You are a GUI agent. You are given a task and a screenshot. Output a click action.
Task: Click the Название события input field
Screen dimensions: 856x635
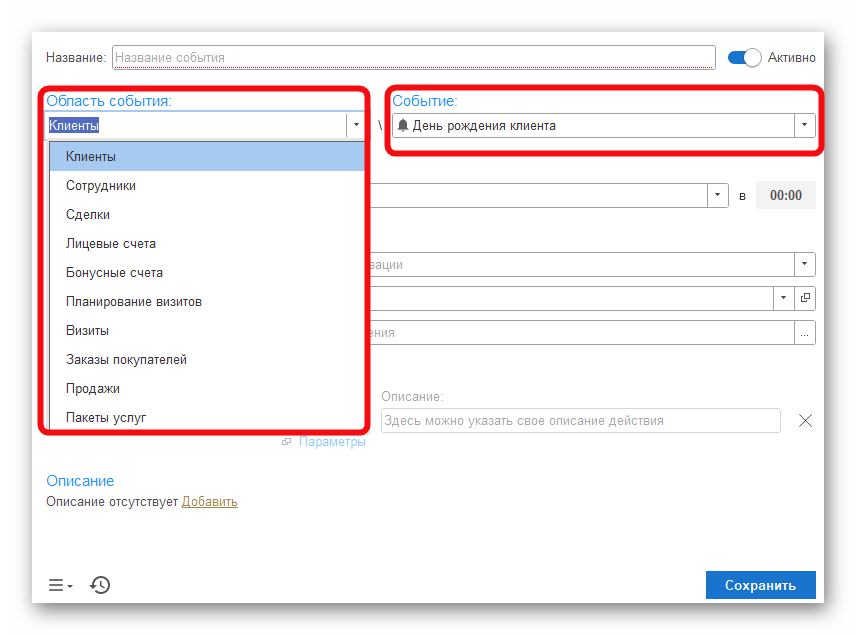(x=414, y=58)
